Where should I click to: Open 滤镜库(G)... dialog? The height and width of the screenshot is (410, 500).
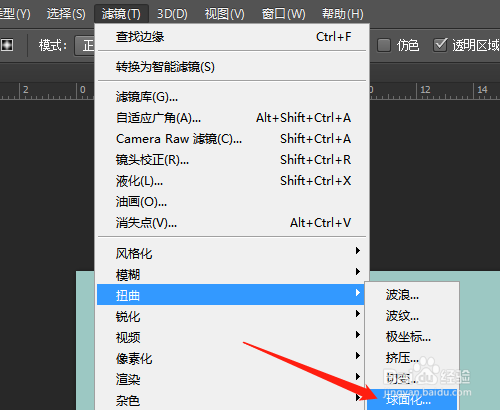[x=233, y=97]
